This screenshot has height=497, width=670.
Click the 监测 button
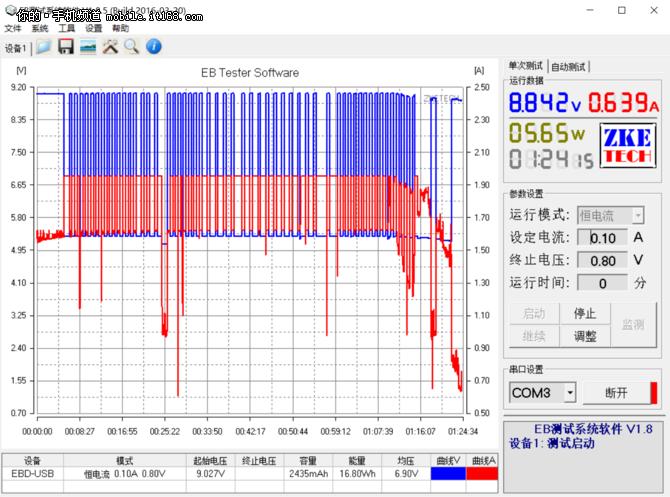(633, 325)
